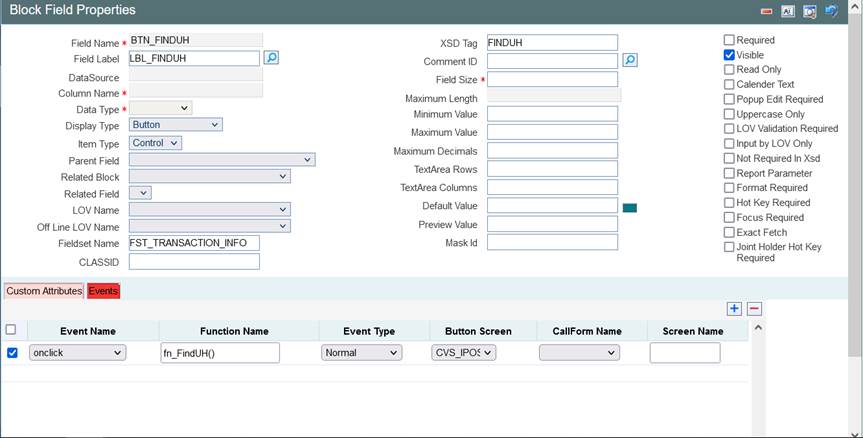Expand the Parent Field dropdown
863x438 pixels.
pos(222,160)
